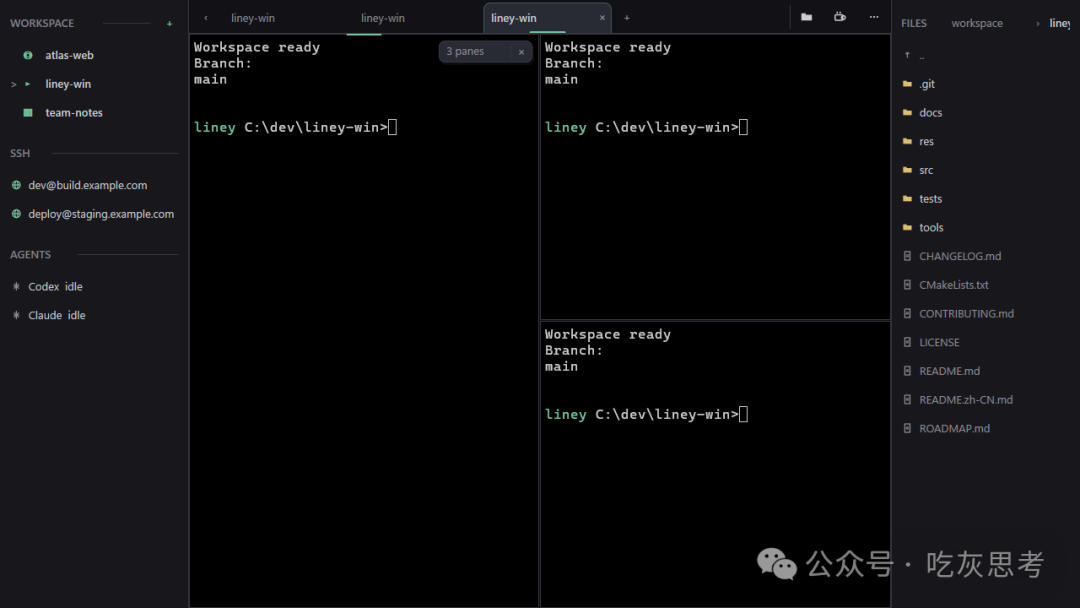Click the LICENSE file icon
Screen dimensions: 1080x608
pos(907,342)
